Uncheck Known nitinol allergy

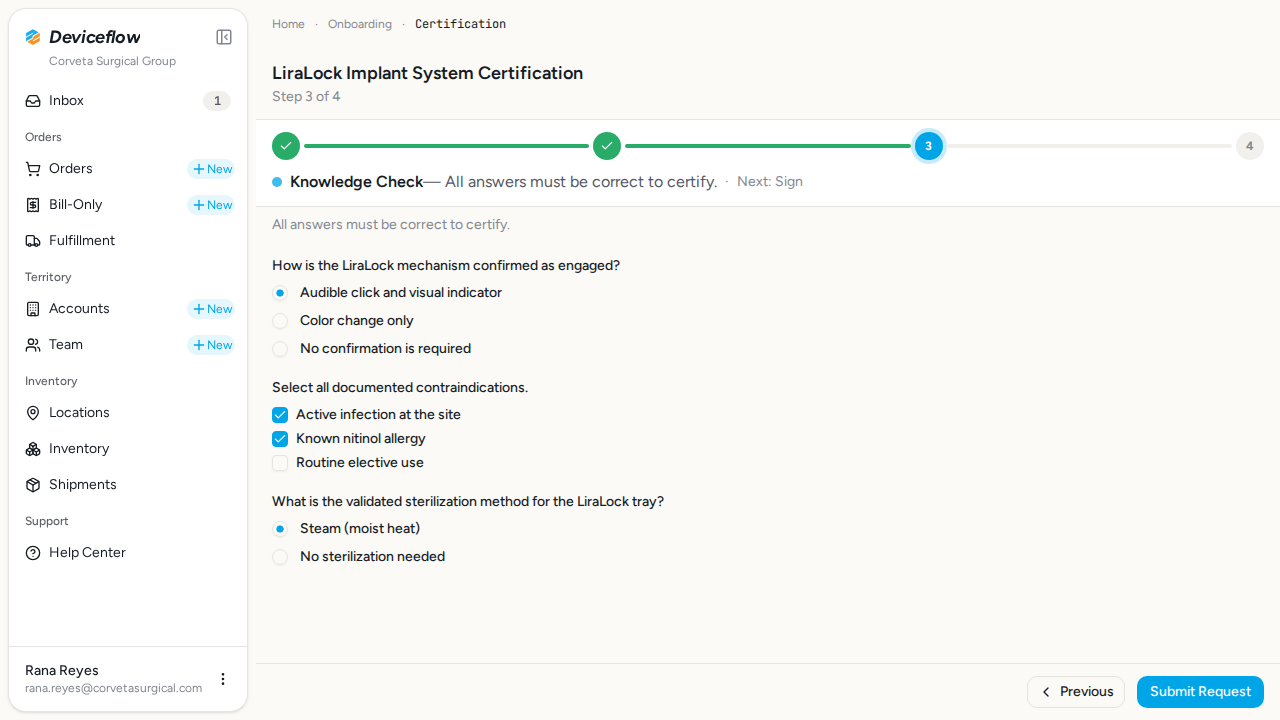click(x=280, y=439)
